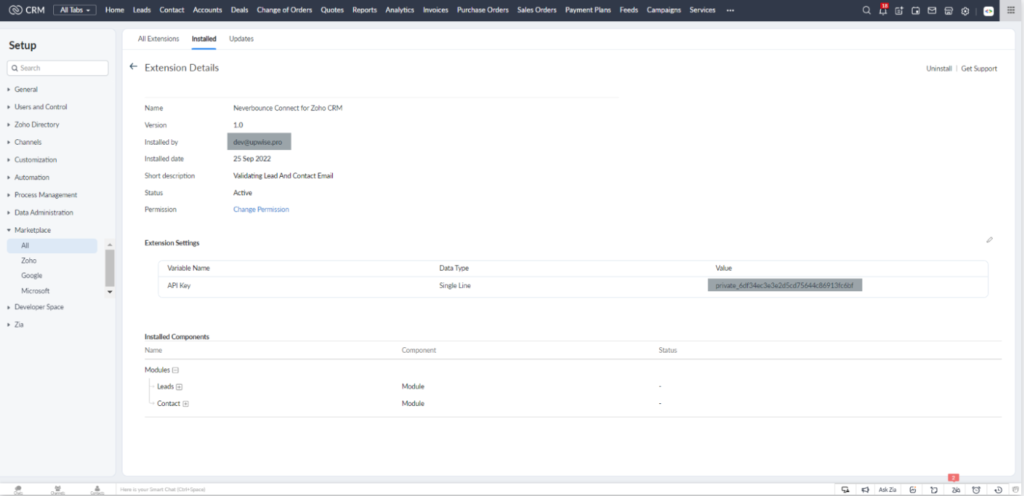This screenshot has width=1024, height=496.
Task: Open Channels icon in bottom bar
Action: [x=57, y=489]
